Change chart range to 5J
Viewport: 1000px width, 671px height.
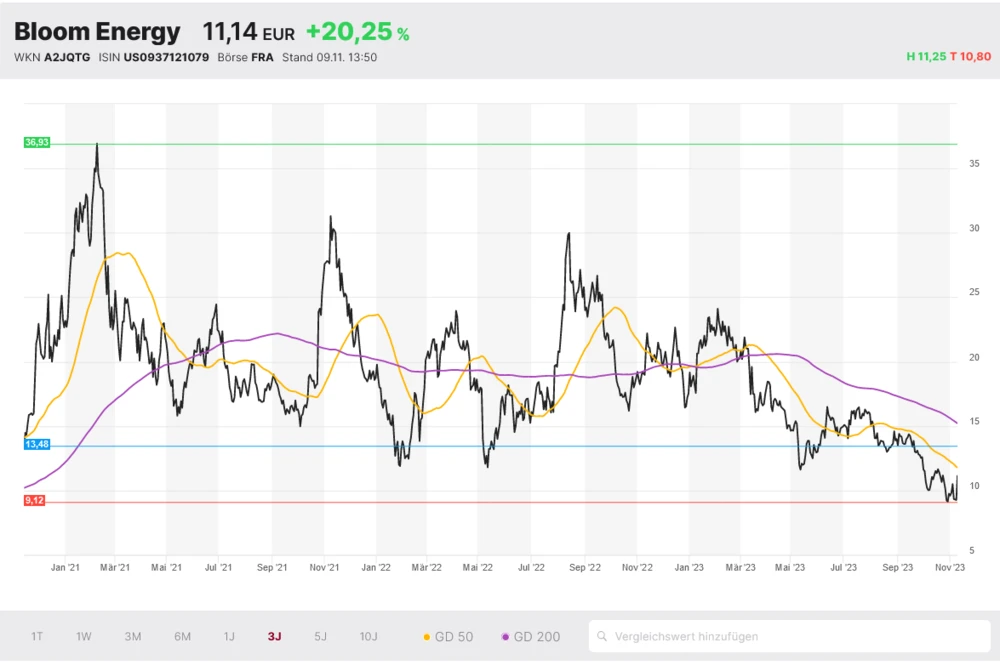point(320,636)
